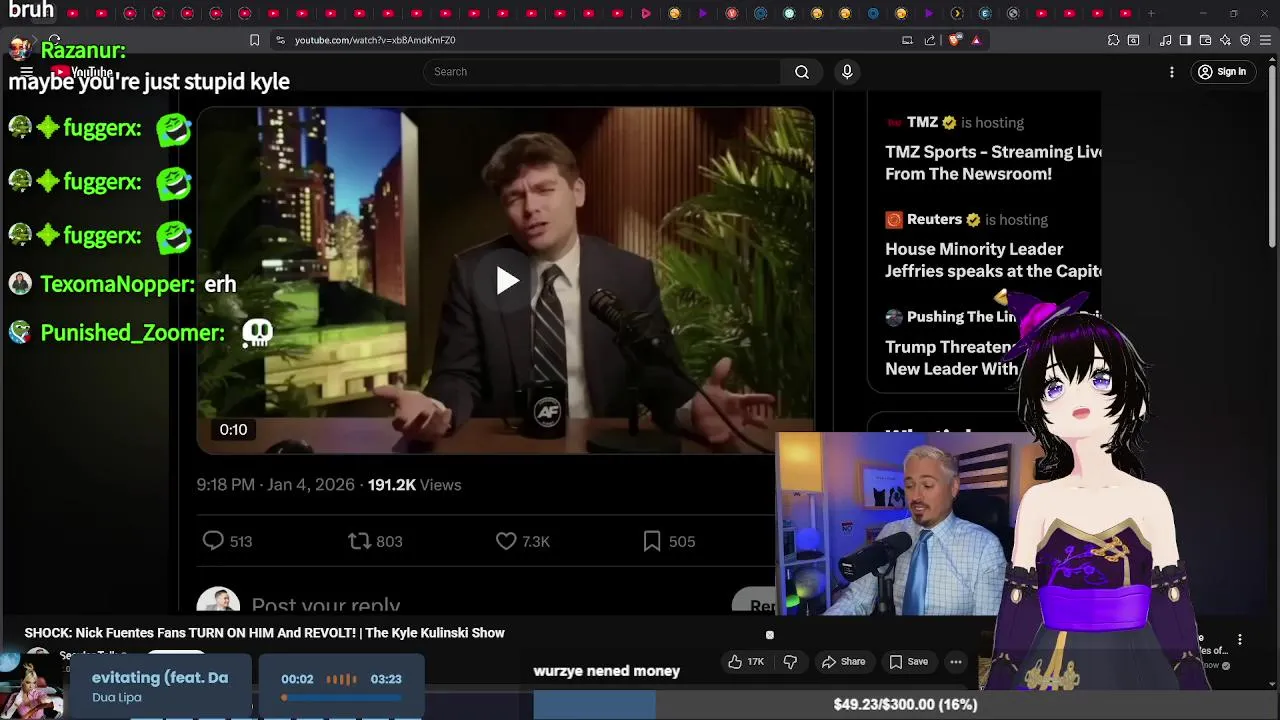This screenshot has width=1280, height=720.
Task: Open YouTube settings three-dot menu
Action: [x=1172, y=72]
